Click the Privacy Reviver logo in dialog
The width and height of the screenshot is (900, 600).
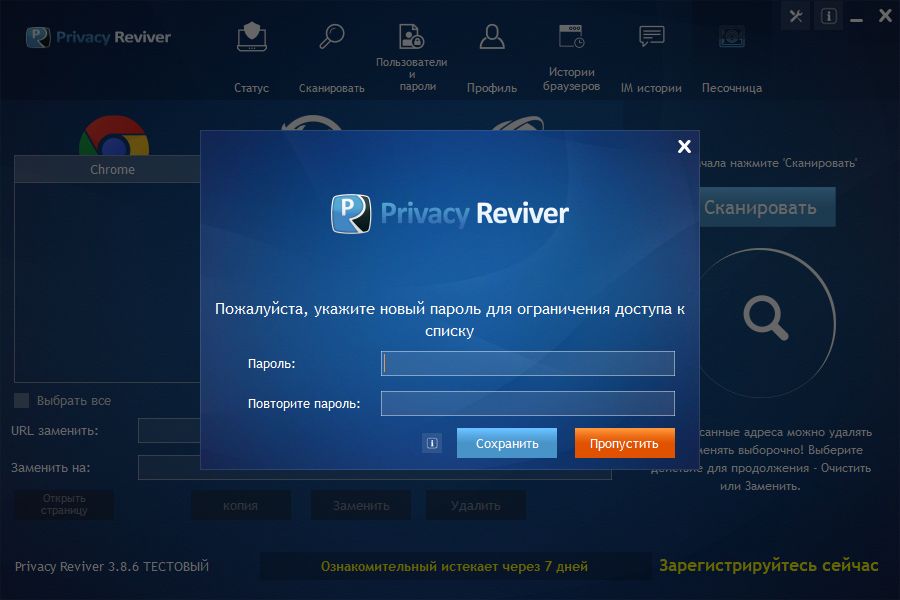449,214
